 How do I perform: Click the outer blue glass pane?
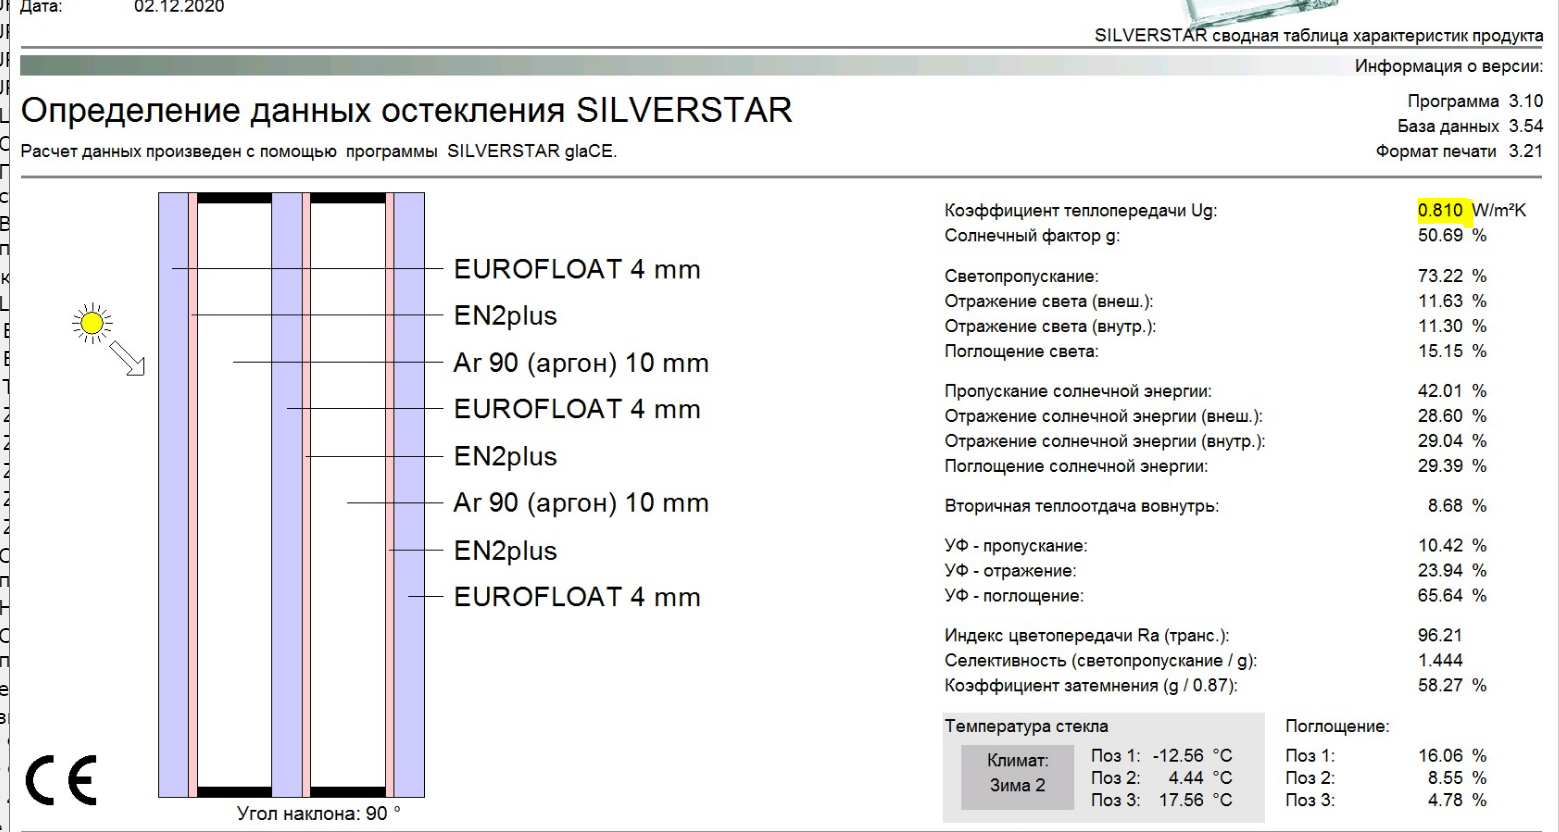173,494
